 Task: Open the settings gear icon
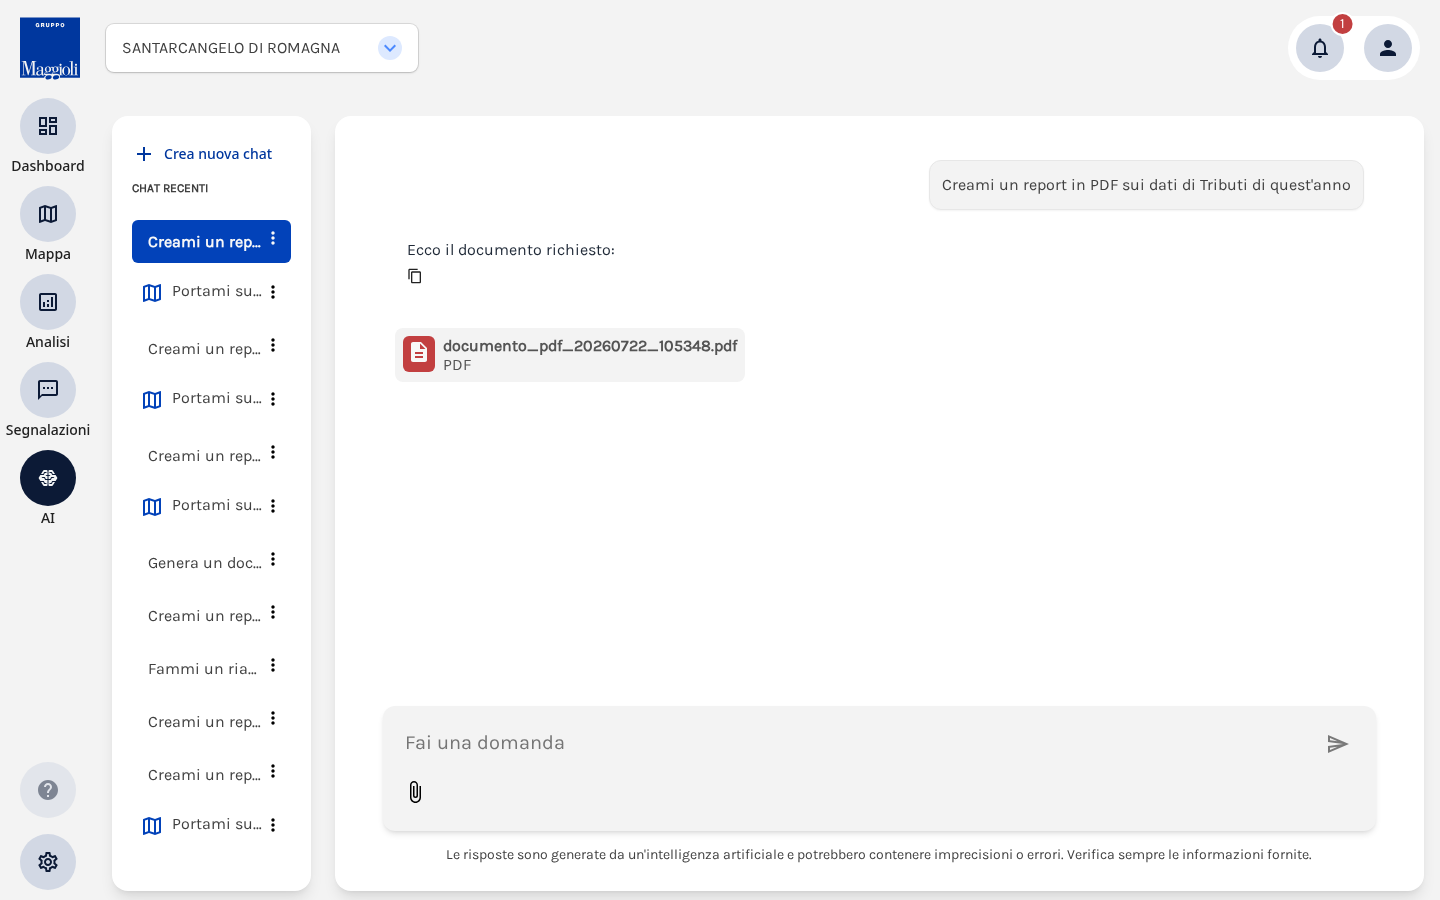coord(48,862)
